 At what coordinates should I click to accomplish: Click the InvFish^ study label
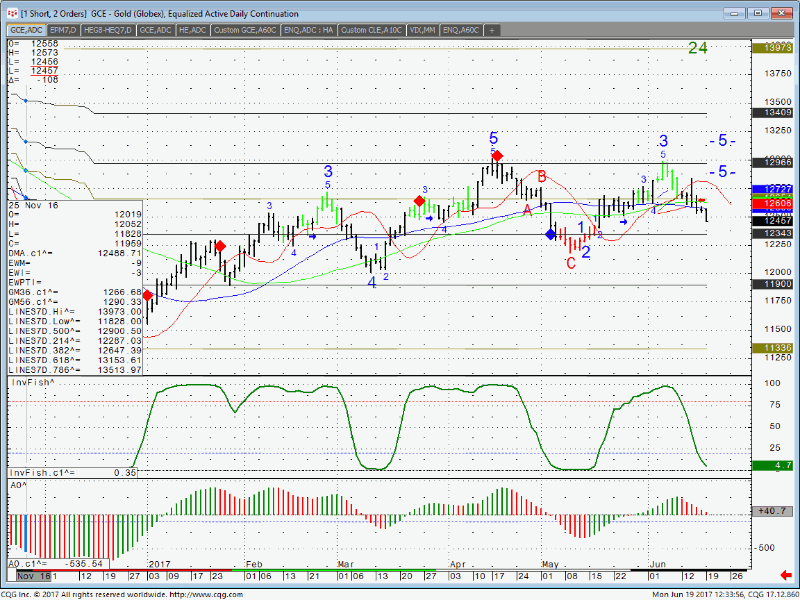pyautogui.click(x=33, y=382)
